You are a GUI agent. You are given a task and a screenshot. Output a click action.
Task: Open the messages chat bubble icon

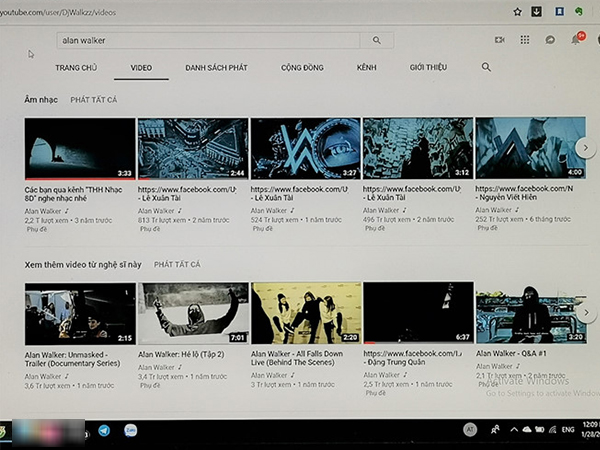(550, 39)
